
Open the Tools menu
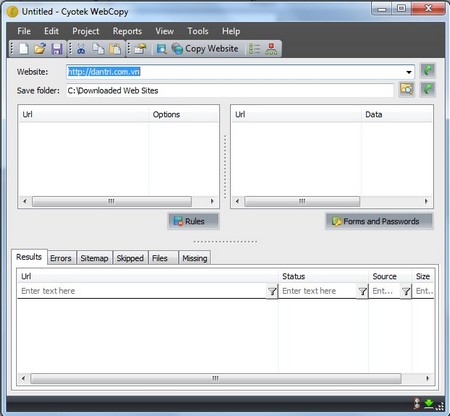click(x=198, y=31)
